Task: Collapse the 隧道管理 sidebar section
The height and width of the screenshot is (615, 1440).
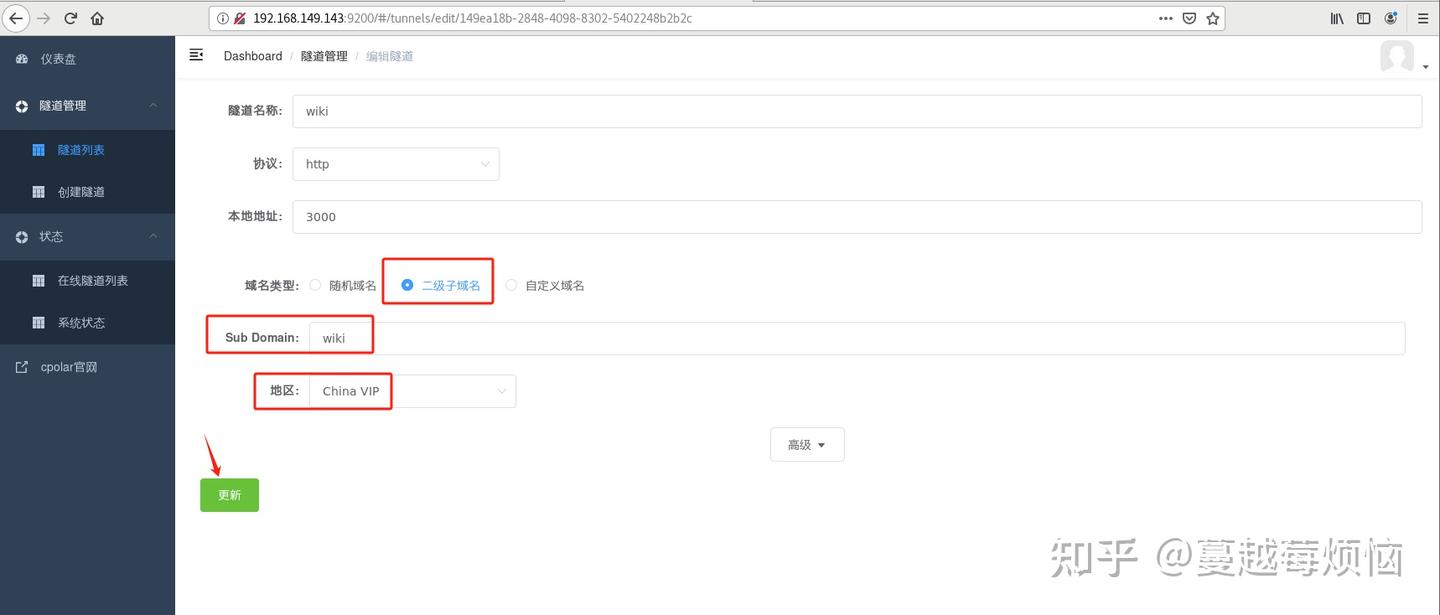Action: pos(152,105)
